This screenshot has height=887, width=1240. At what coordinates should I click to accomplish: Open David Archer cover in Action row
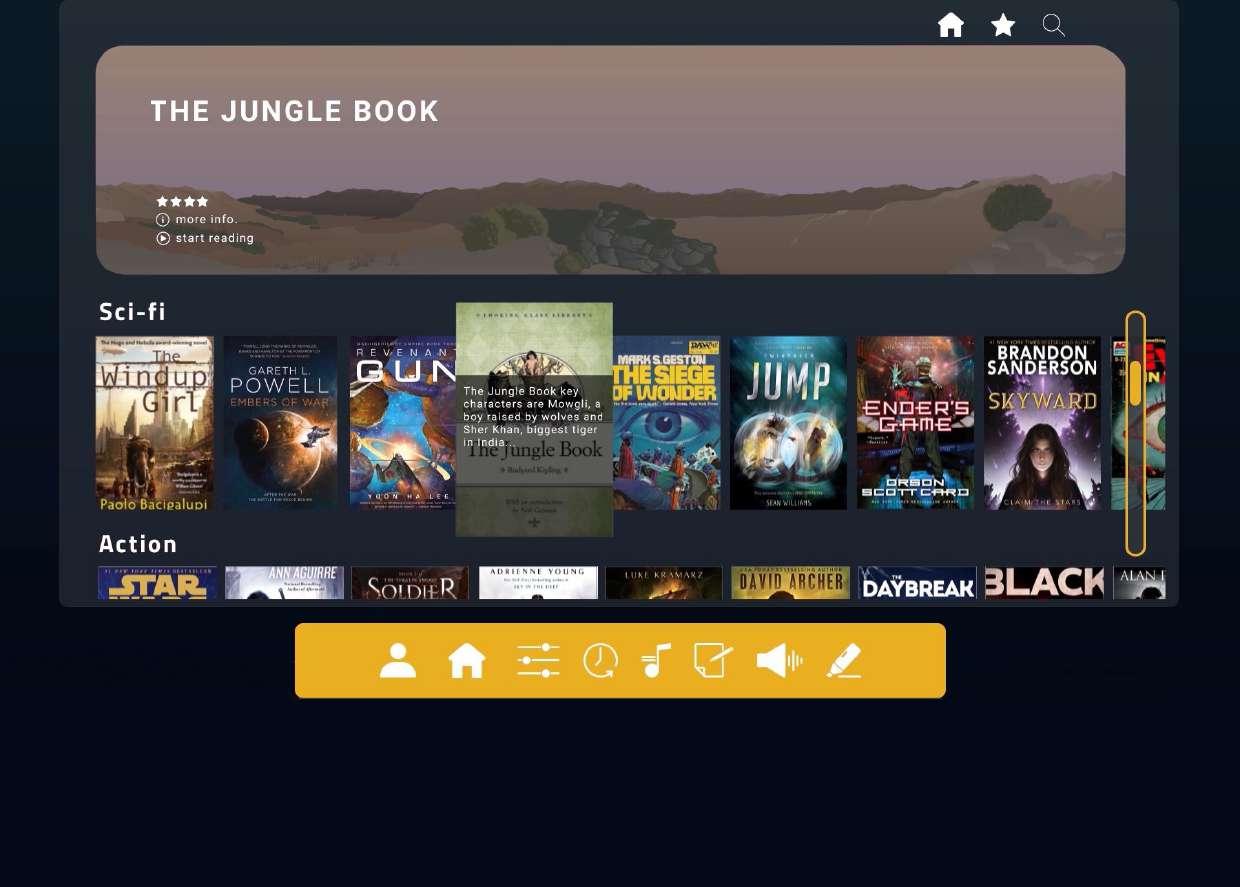coord(791,583)
